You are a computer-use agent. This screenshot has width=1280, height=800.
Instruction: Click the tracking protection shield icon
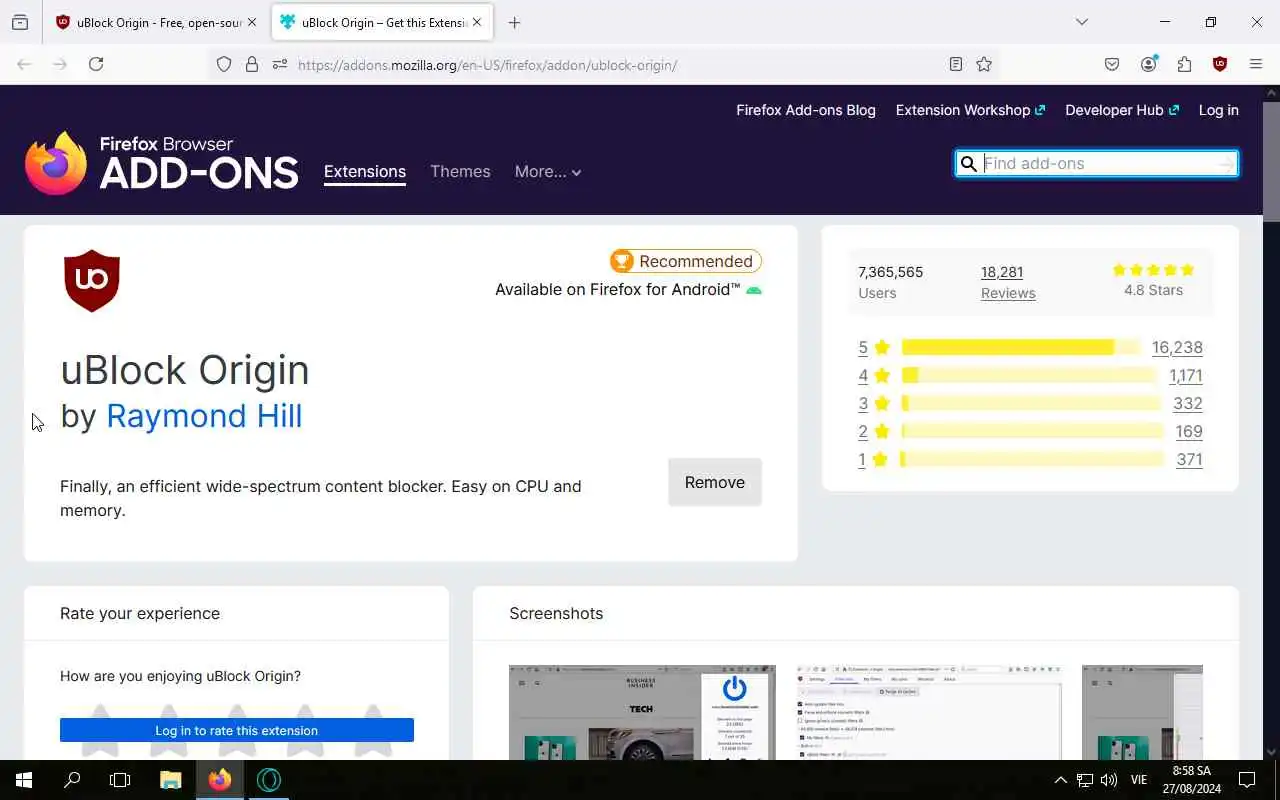tap(224, 64)
